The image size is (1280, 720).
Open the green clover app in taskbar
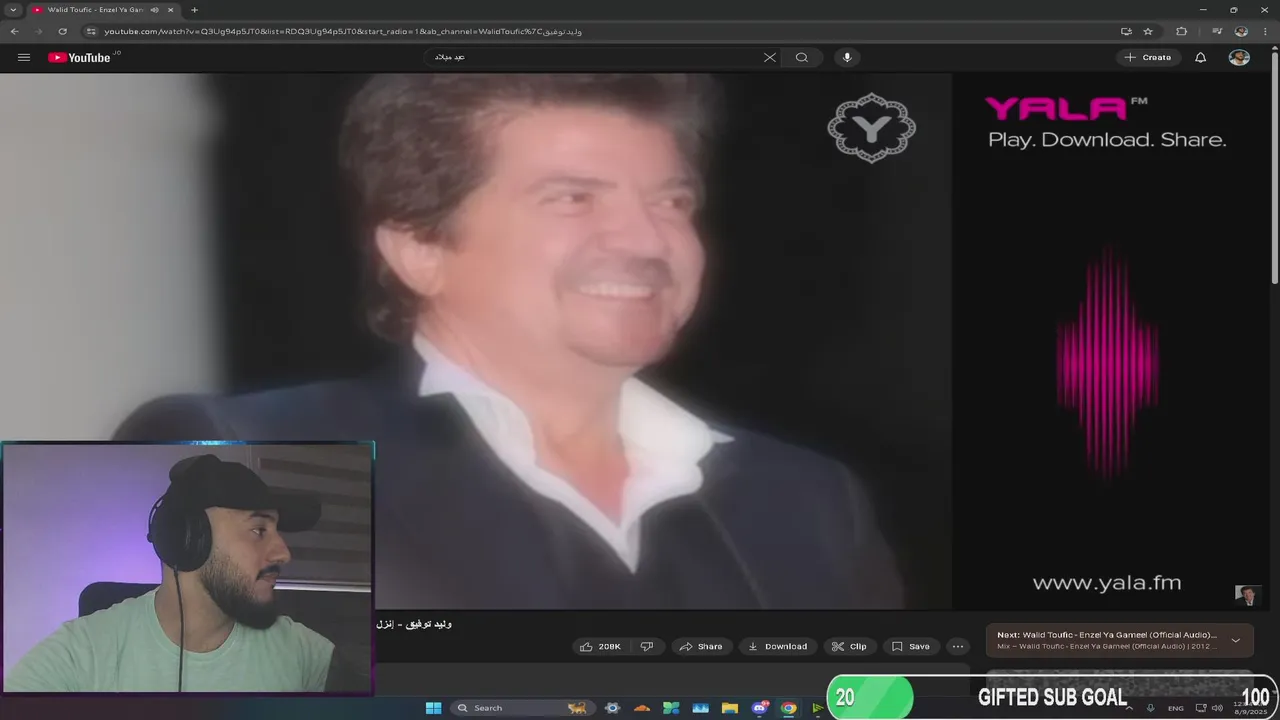[x=671, y=708]
